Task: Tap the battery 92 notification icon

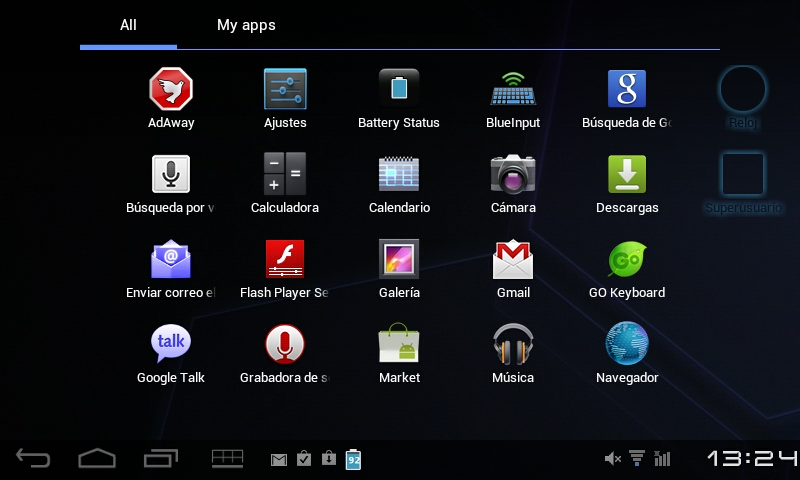Action: tap(354, 459)
